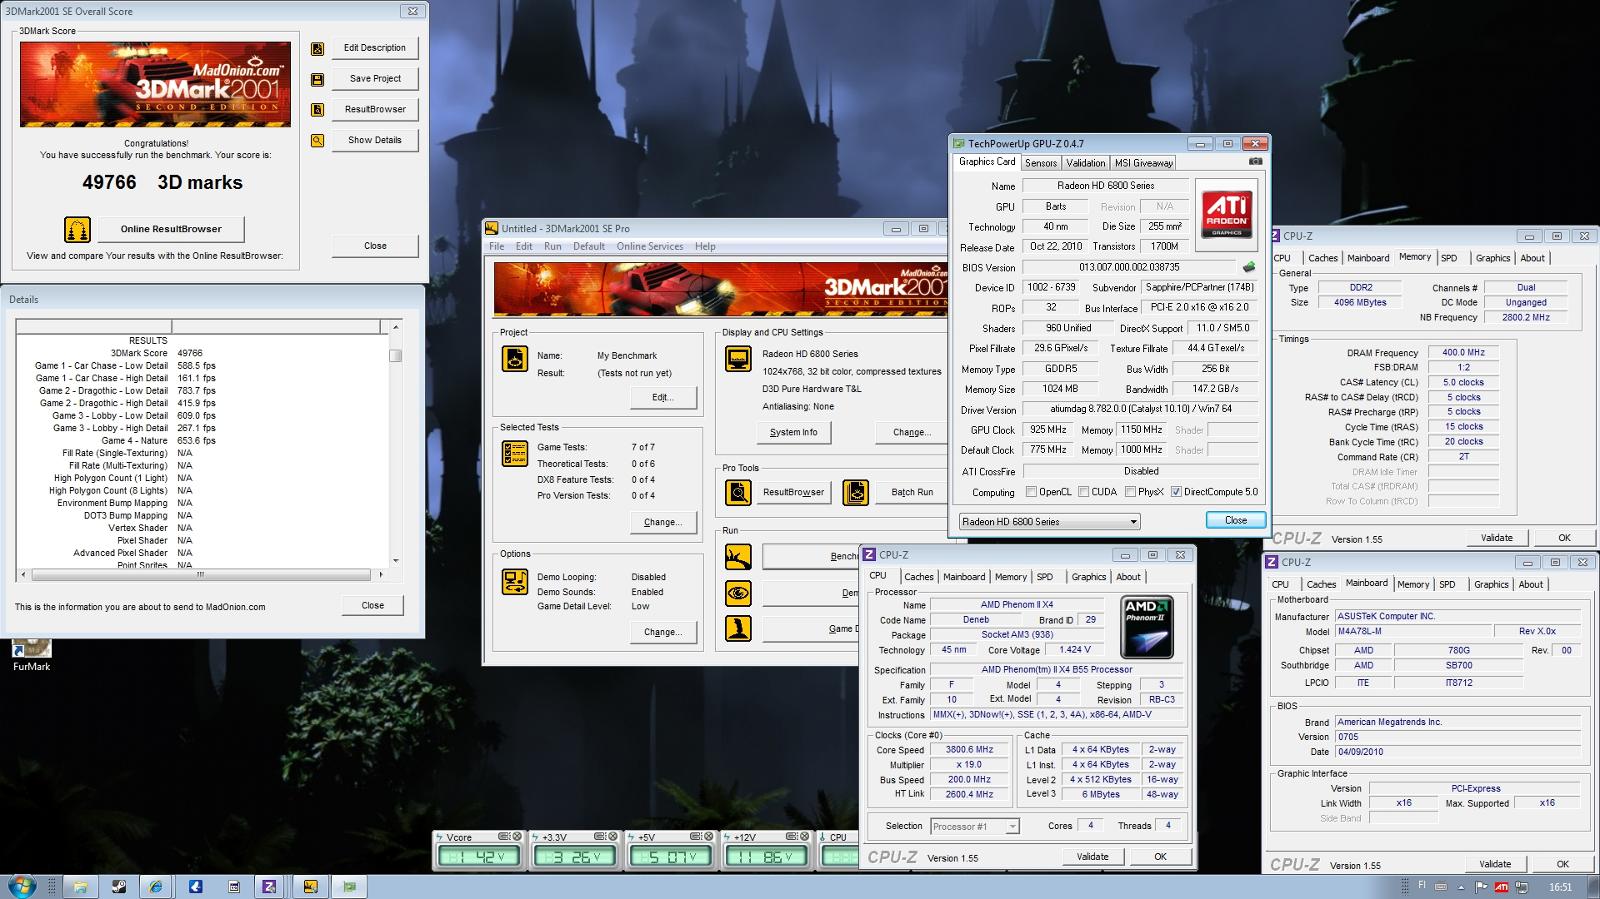1600x899 pixels.
Task: Click the Action Center flag tray icon
Action: click(1480, 887)
